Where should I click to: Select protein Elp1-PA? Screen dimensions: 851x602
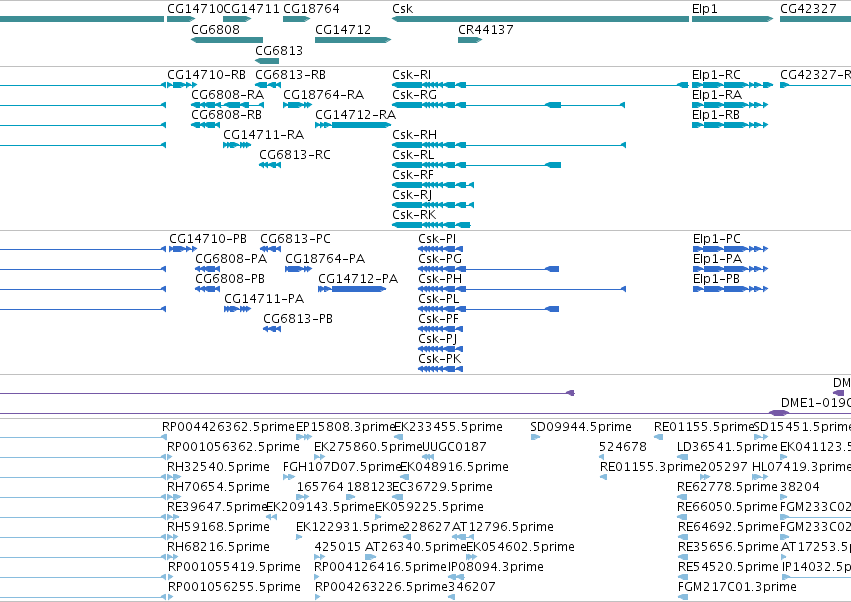coord(717,259)
